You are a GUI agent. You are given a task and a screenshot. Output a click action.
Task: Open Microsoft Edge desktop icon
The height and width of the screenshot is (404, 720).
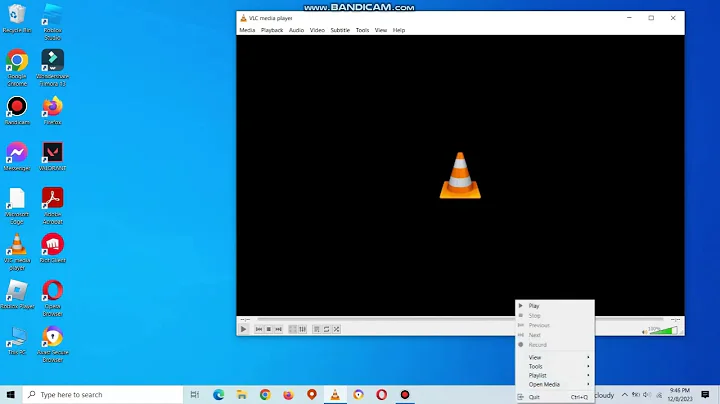(x=17, y=206)
